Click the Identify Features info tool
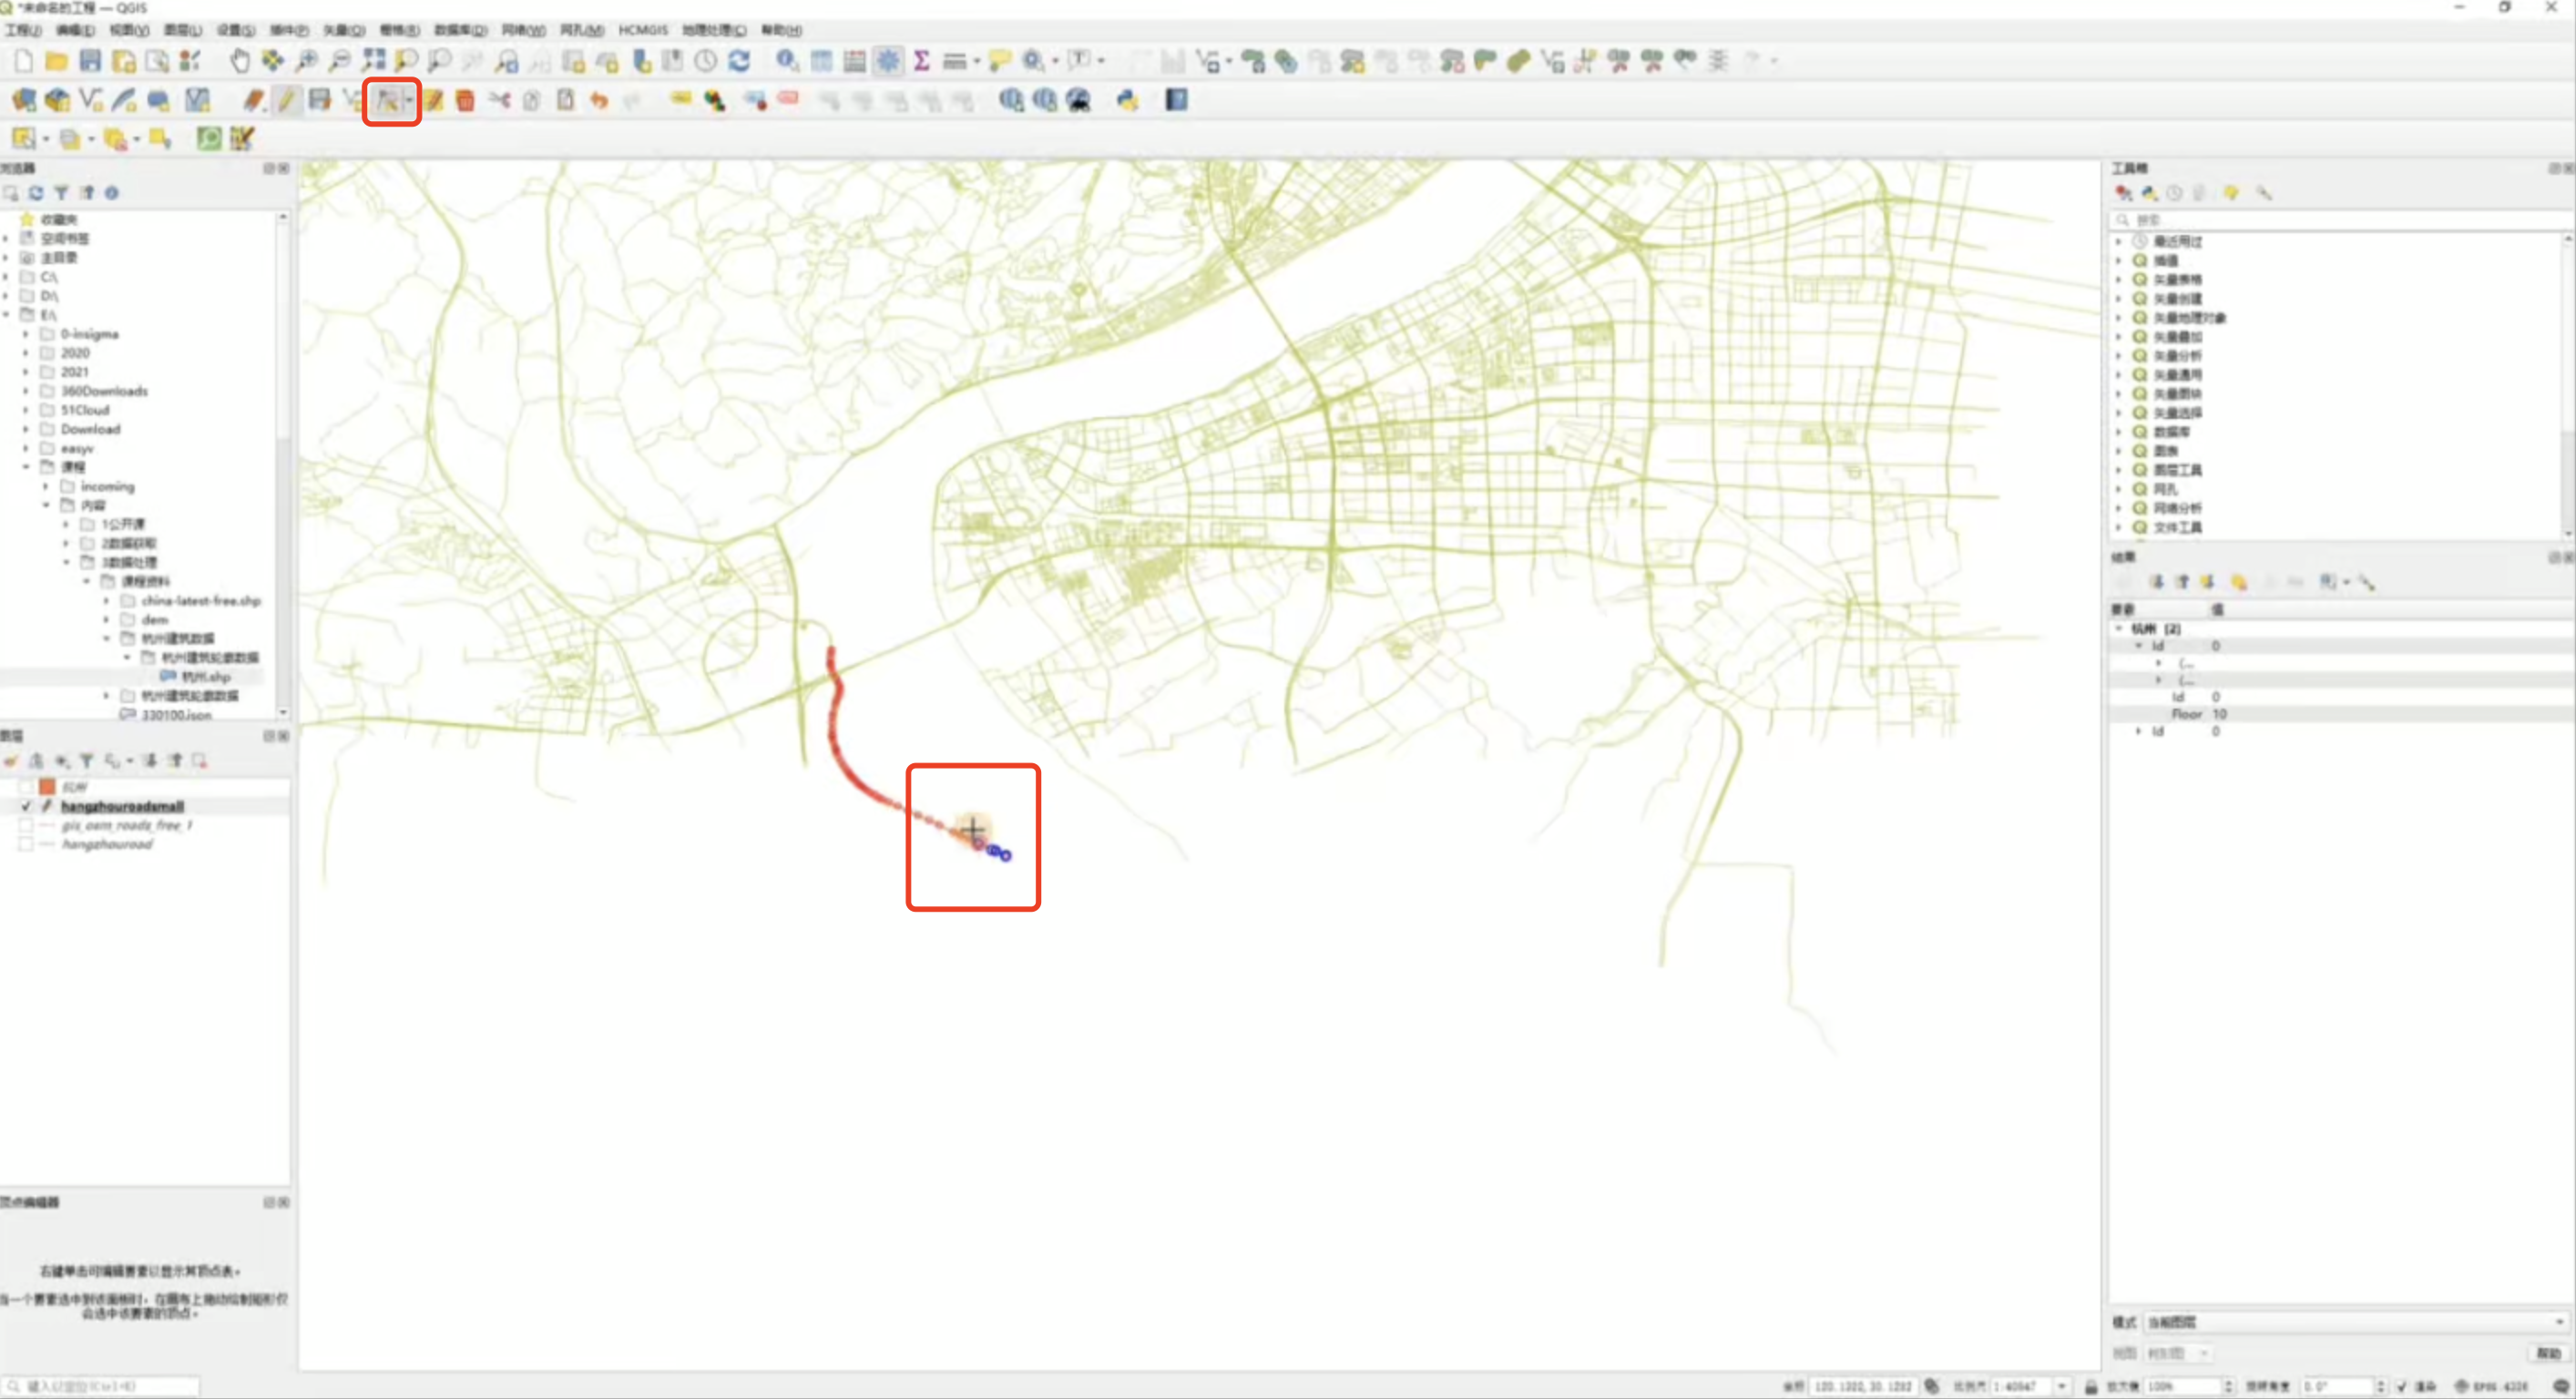This screenshot has height=1399, width=2576. [x=787, y=61]
